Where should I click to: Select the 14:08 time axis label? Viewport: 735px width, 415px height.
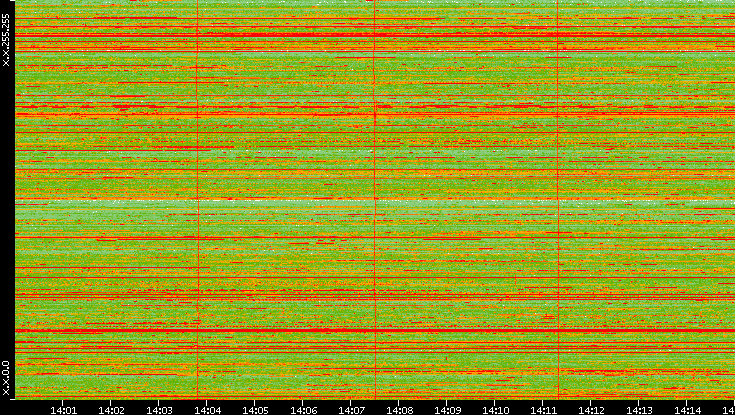(x=399, y=410)
